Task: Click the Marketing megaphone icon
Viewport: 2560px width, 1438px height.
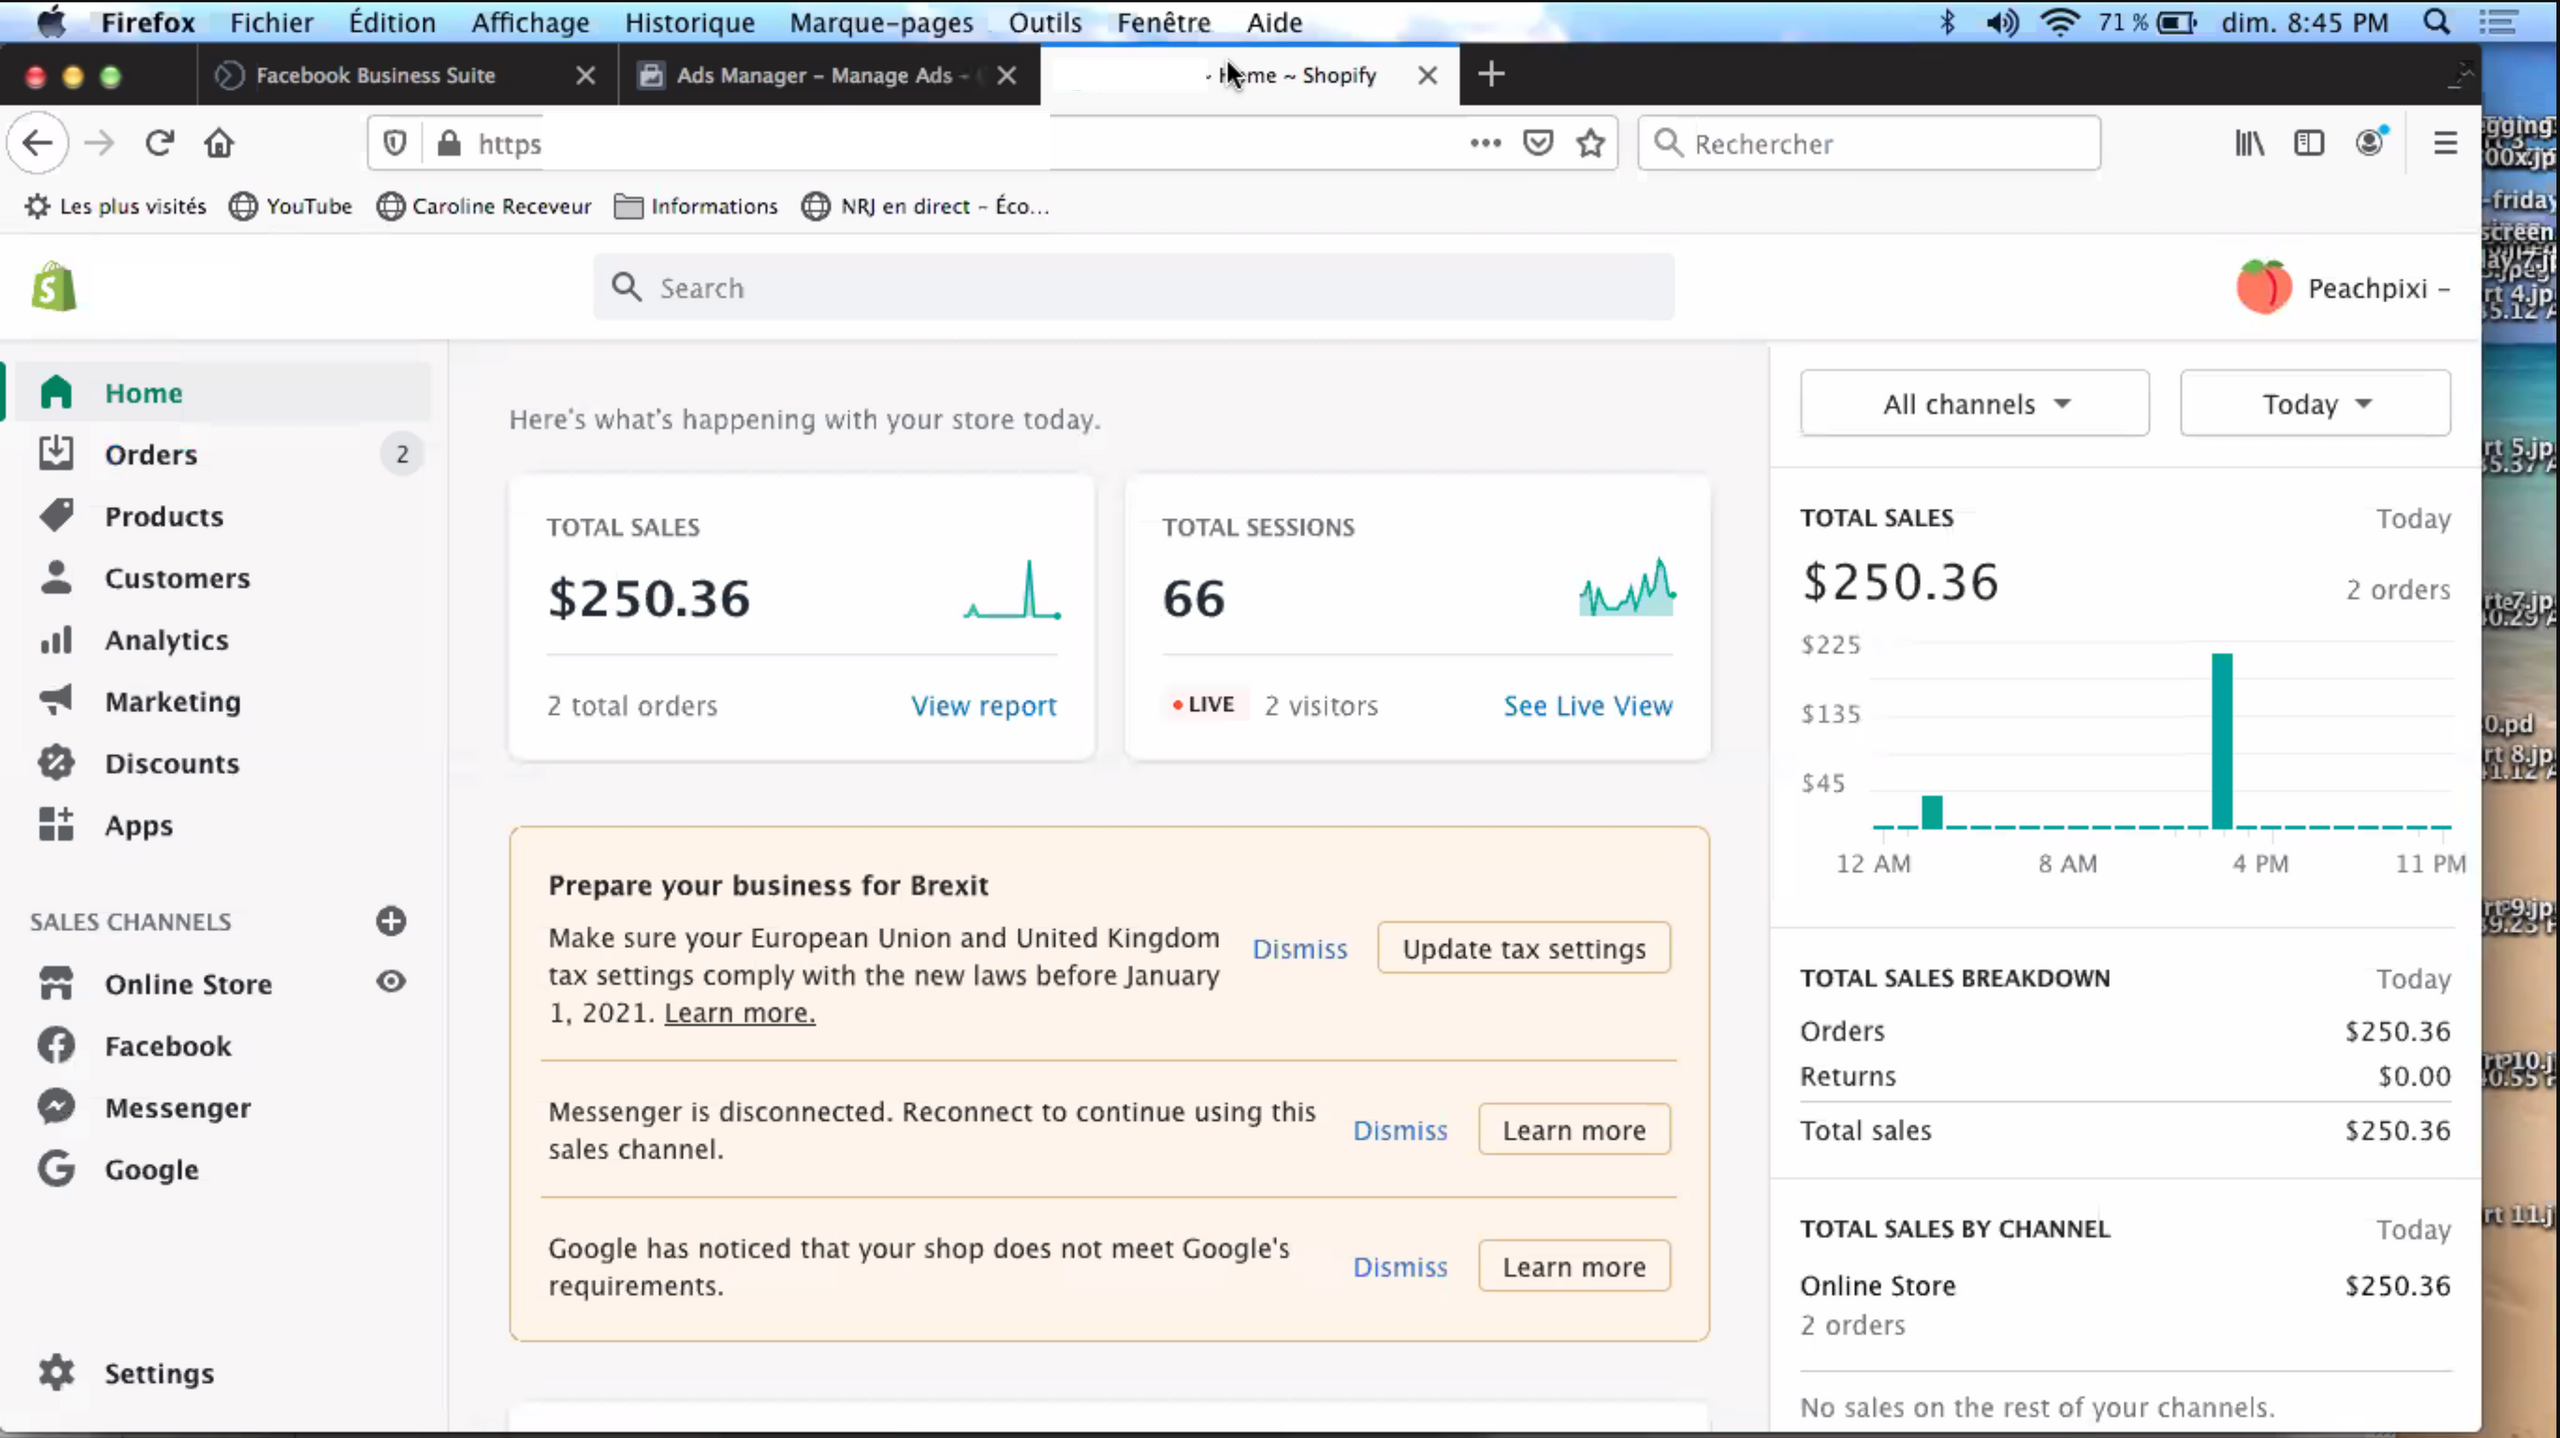Action: click(x=56, y=700)
